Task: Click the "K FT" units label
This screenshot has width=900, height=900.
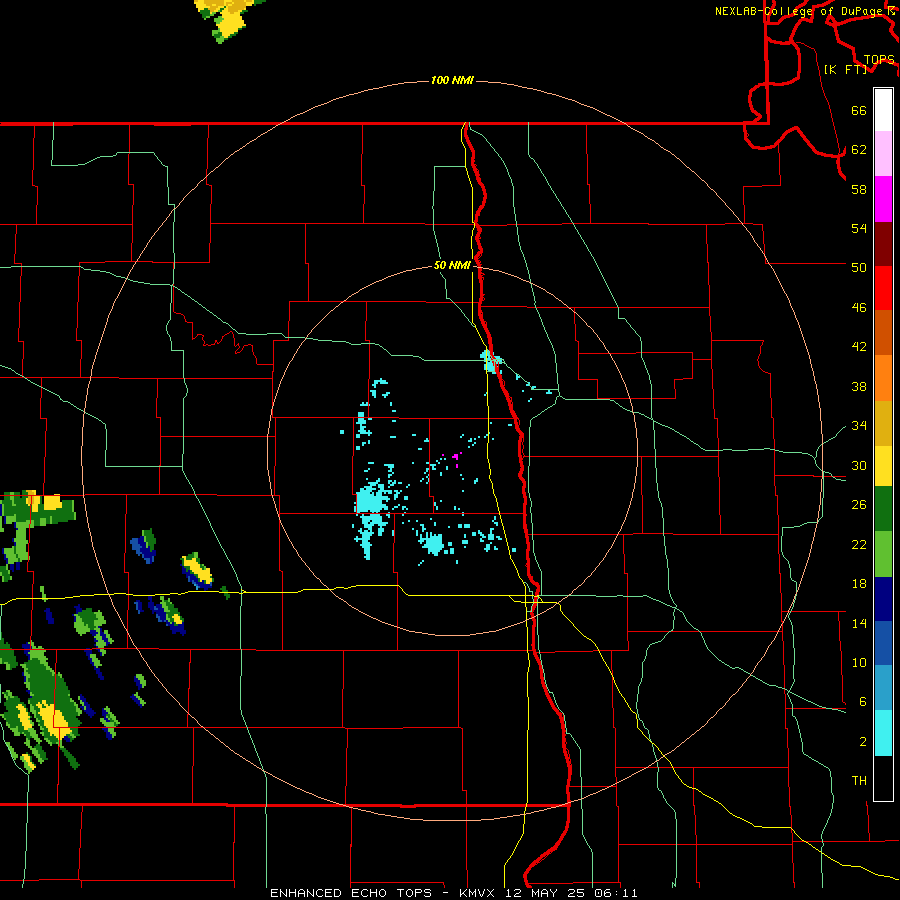Action: pos(845,69)
